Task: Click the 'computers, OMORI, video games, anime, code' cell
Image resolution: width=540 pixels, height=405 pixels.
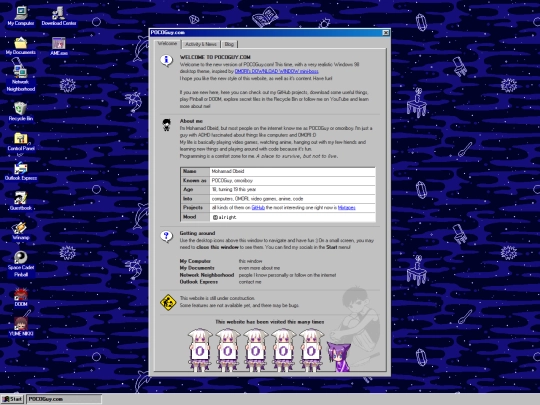Action: pos(292,199)
